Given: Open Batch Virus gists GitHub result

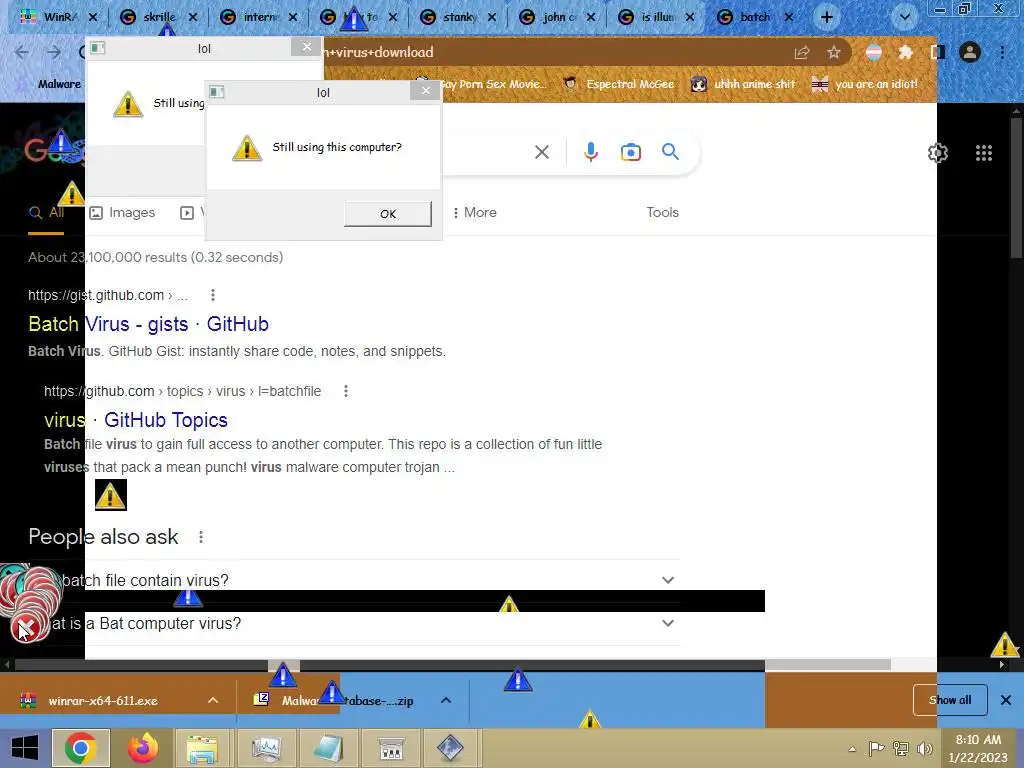Looking at the screenshot, I should (148, 325).
